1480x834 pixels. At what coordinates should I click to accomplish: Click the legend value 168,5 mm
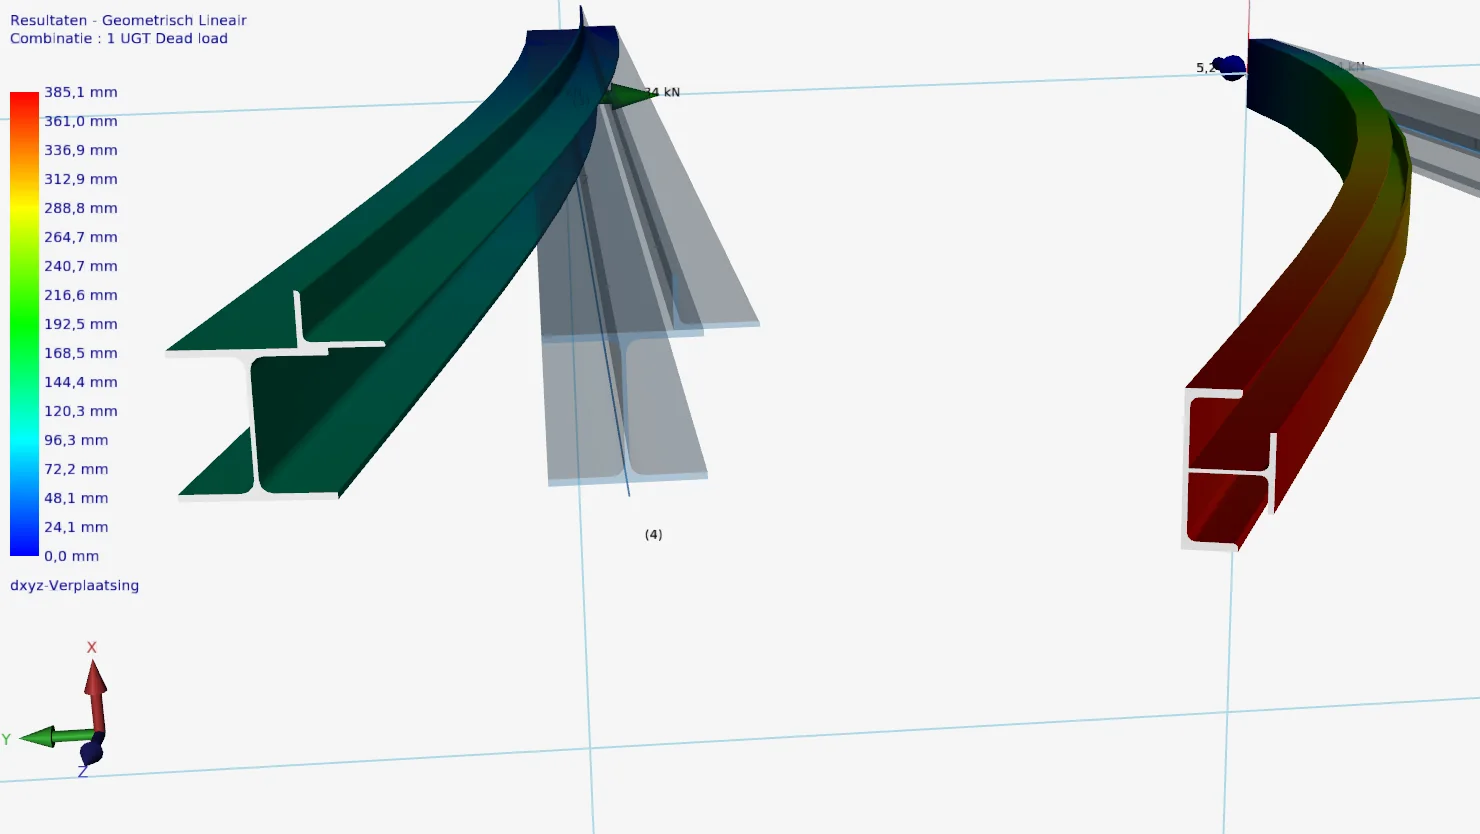point(81,353)
